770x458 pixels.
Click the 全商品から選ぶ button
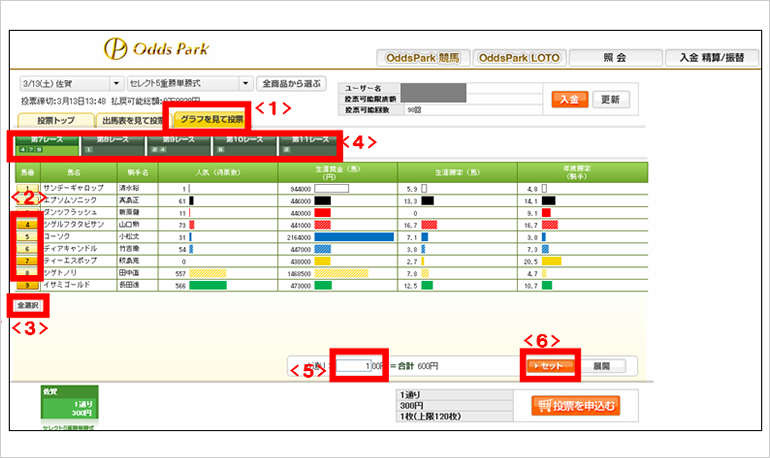point(291,83)
